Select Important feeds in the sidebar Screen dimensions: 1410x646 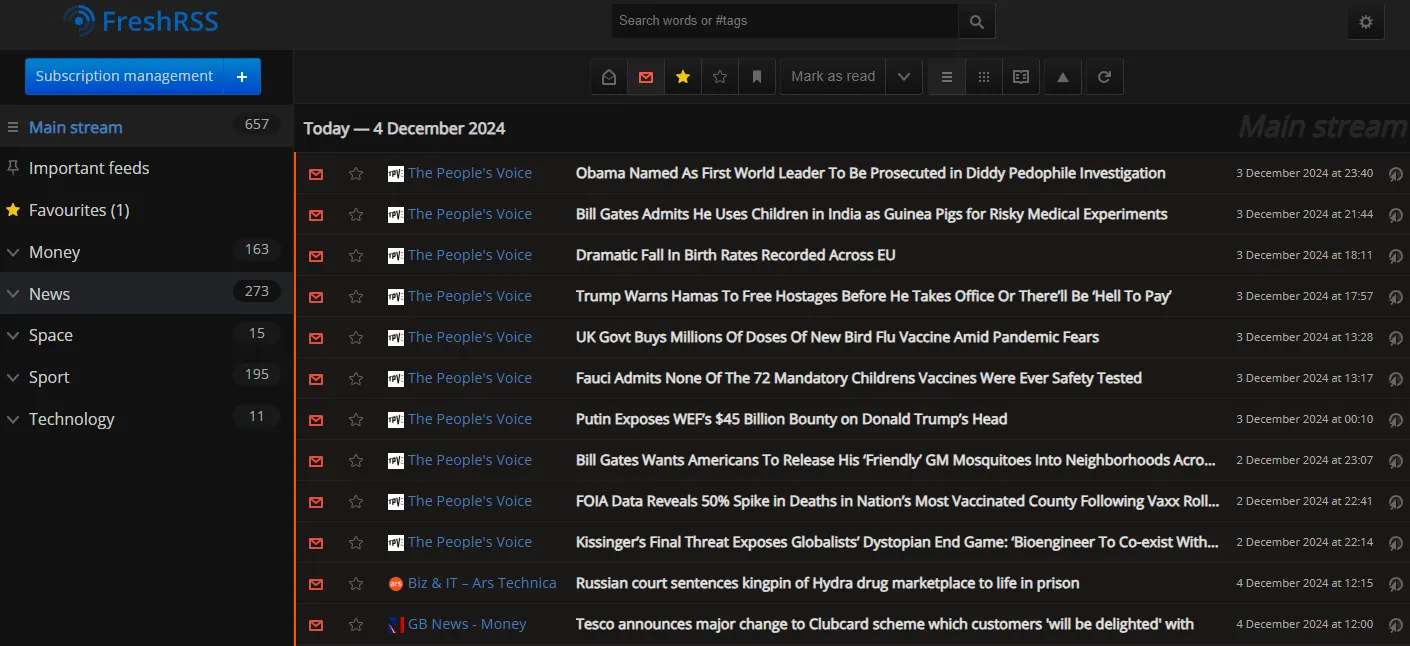click(89, 168)
